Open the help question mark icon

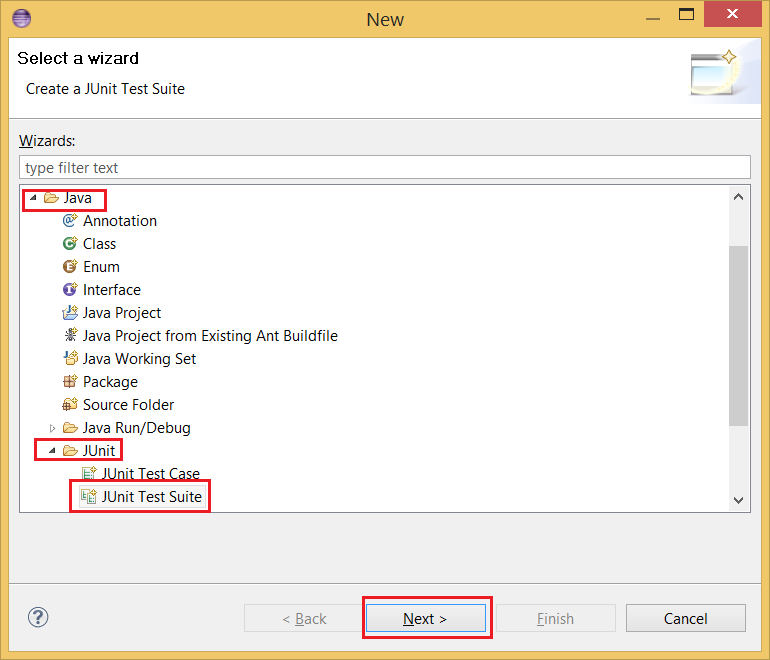pos(38,617)
